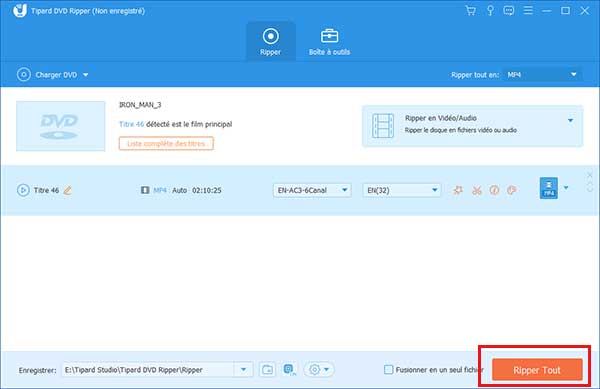Open the EN(32) subtitle dropdown
The width and height of the screenshot is (600, 389).
(401, 190)
